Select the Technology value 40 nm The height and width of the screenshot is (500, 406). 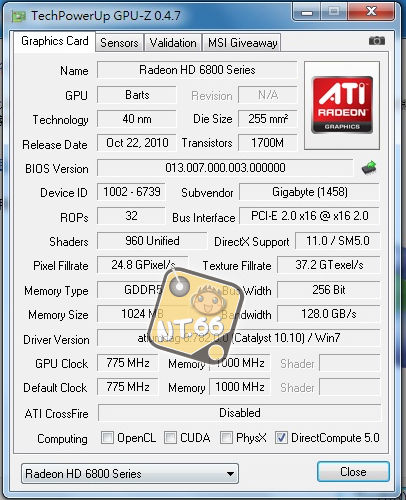(x=137, y=119)
